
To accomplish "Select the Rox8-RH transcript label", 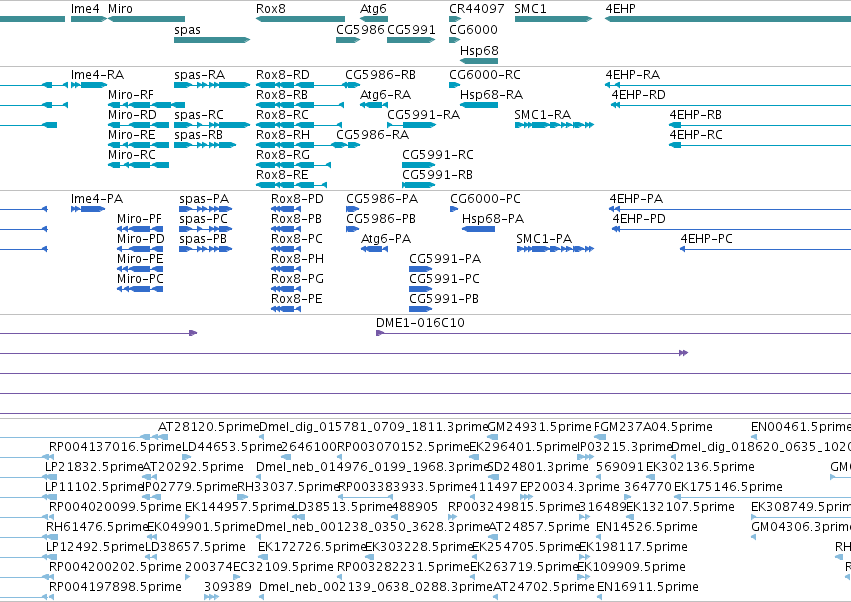I will tap(283, 135).
